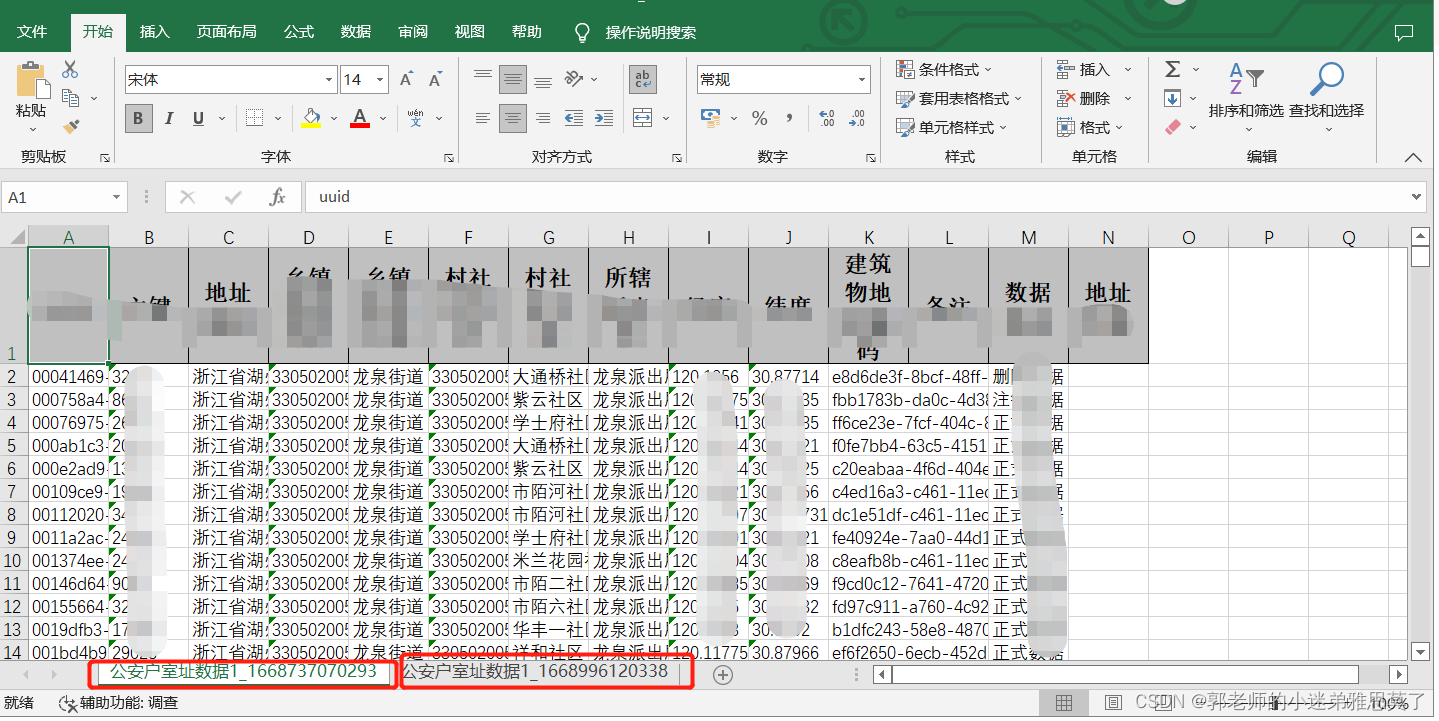Switch to the 插入 ribbon tab

[154, 31]
